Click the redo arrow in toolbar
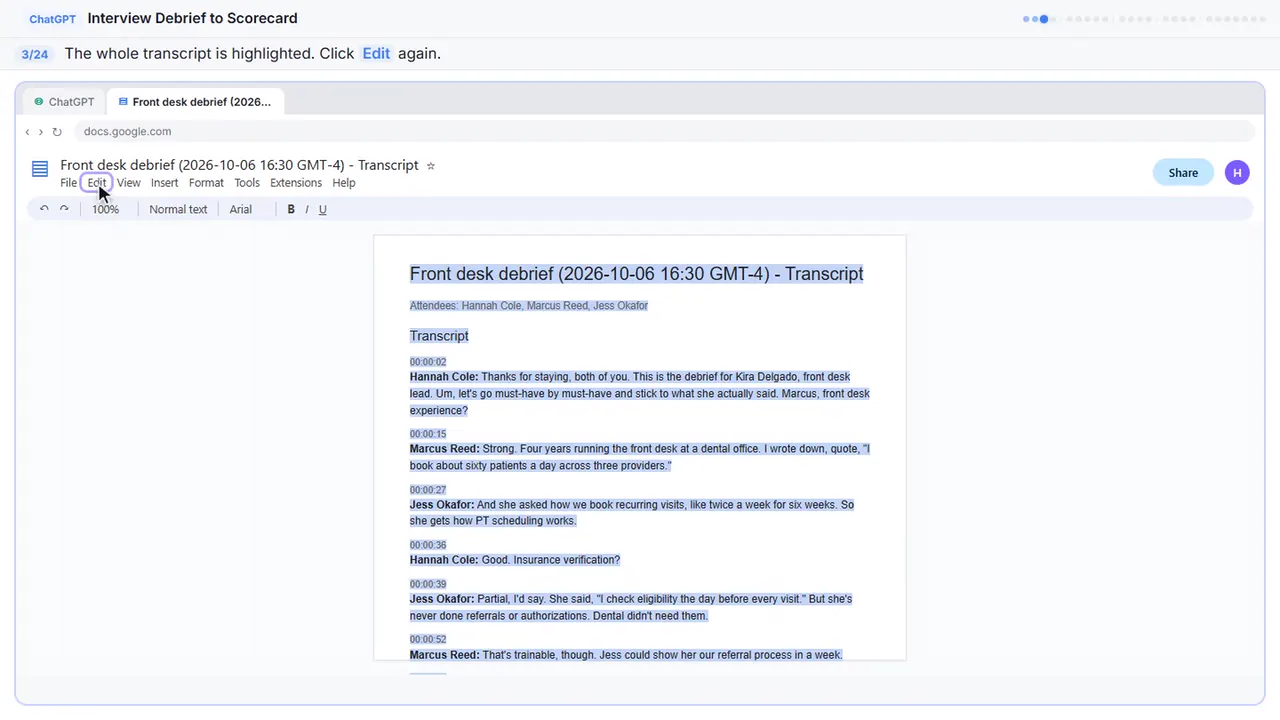 64,209
